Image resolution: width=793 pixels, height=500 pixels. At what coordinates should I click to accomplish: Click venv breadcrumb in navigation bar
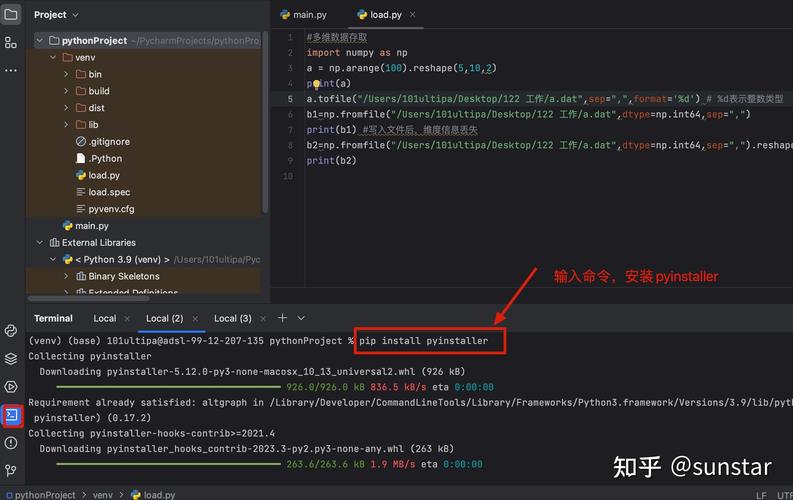coord(103,494)
